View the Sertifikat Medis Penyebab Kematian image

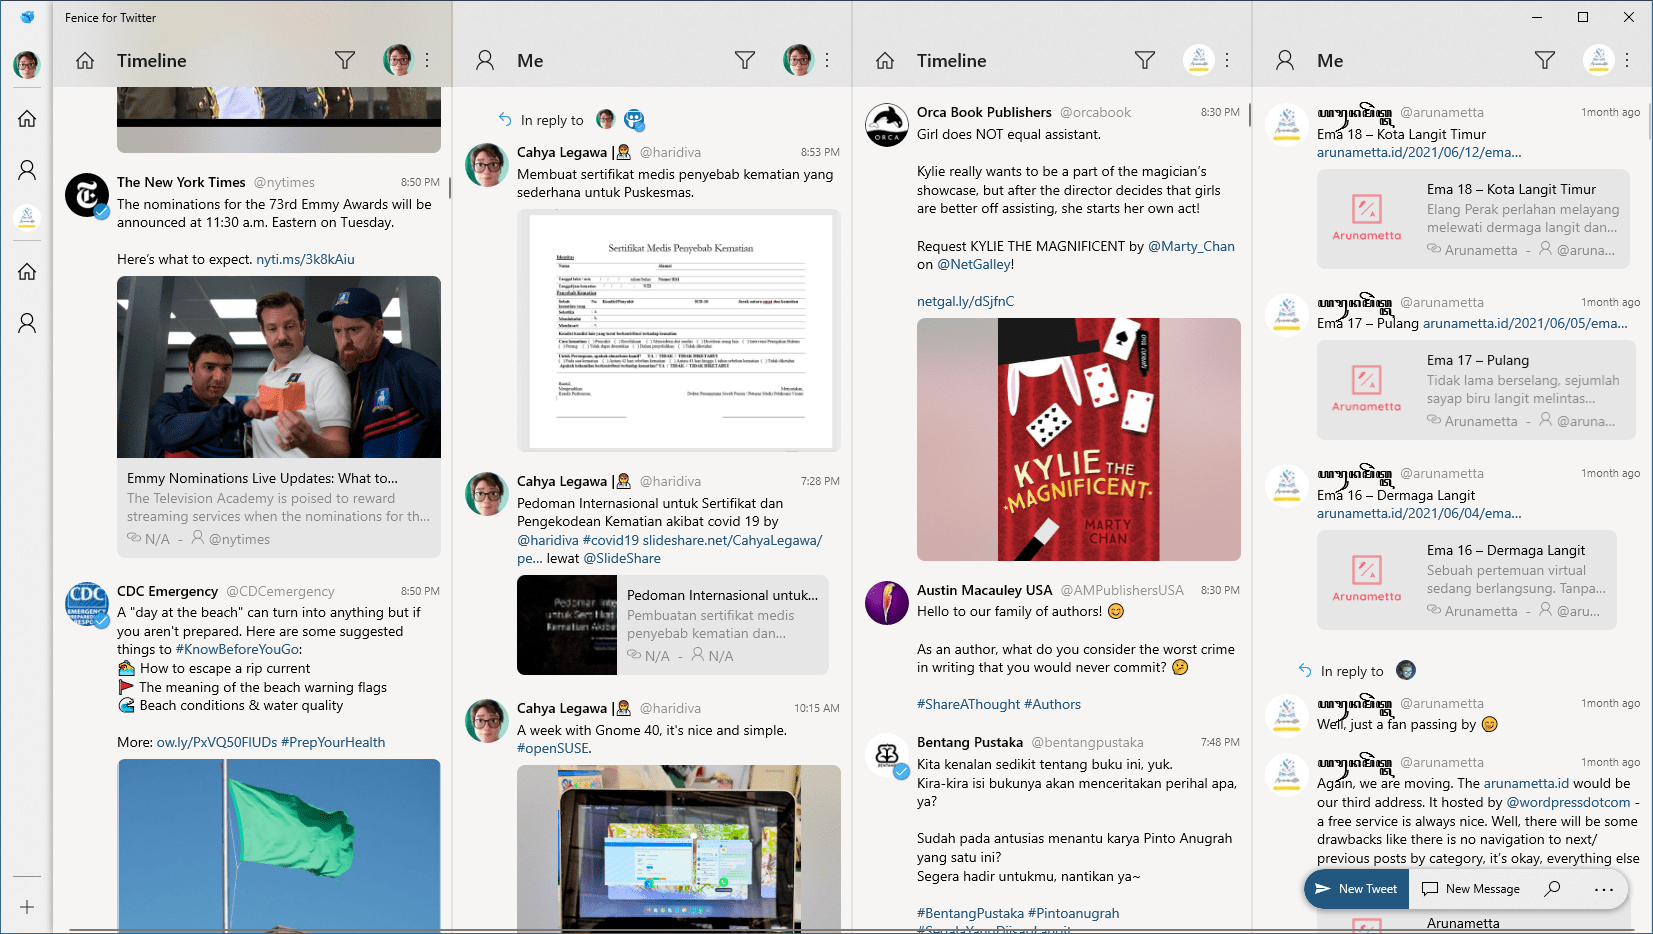[679, 331]
